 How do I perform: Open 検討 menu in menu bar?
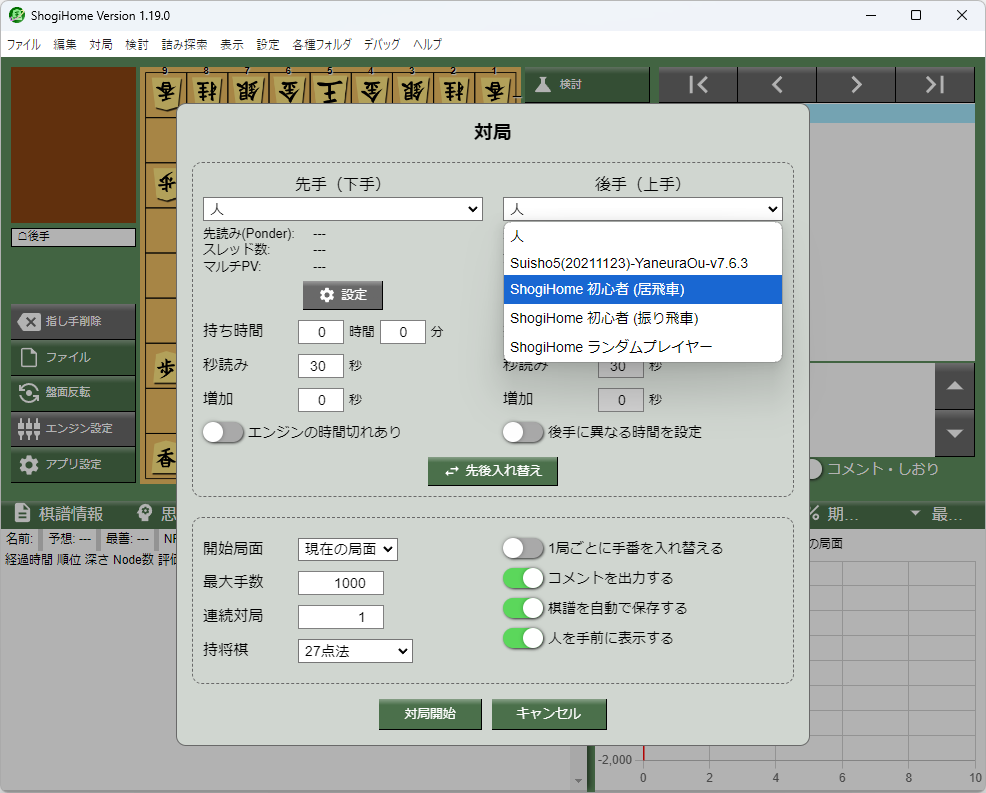[136, 45]
